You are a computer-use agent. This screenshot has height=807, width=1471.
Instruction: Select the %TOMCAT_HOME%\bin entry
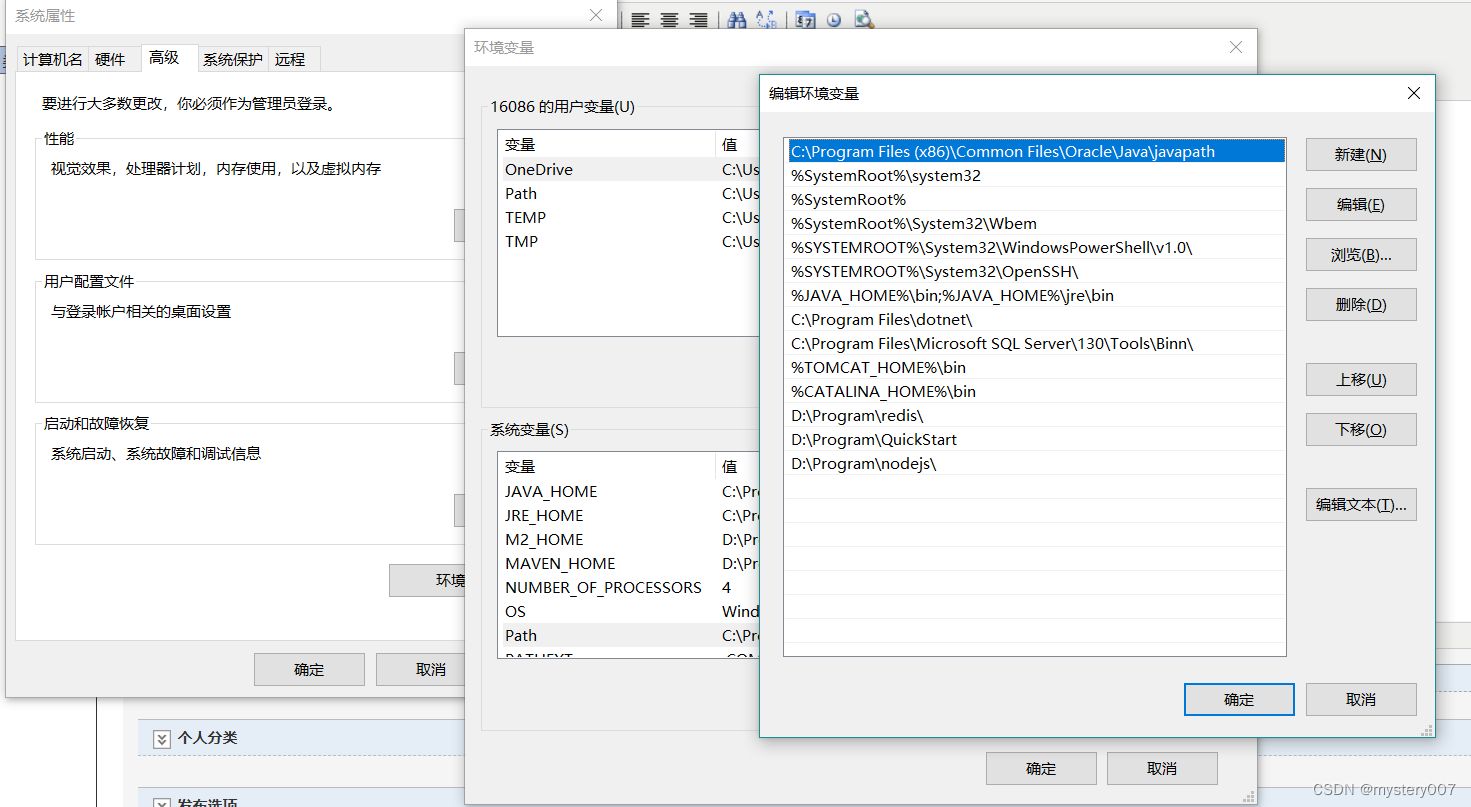[x=1035, y=367]
